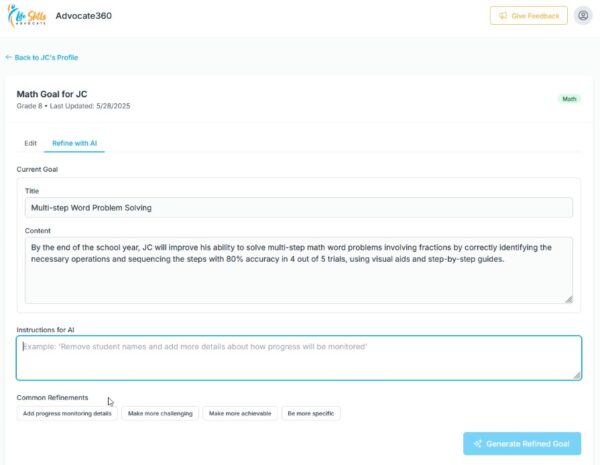Select the Make more challenging refinement
600x465 pixels.
click(159, 413)
